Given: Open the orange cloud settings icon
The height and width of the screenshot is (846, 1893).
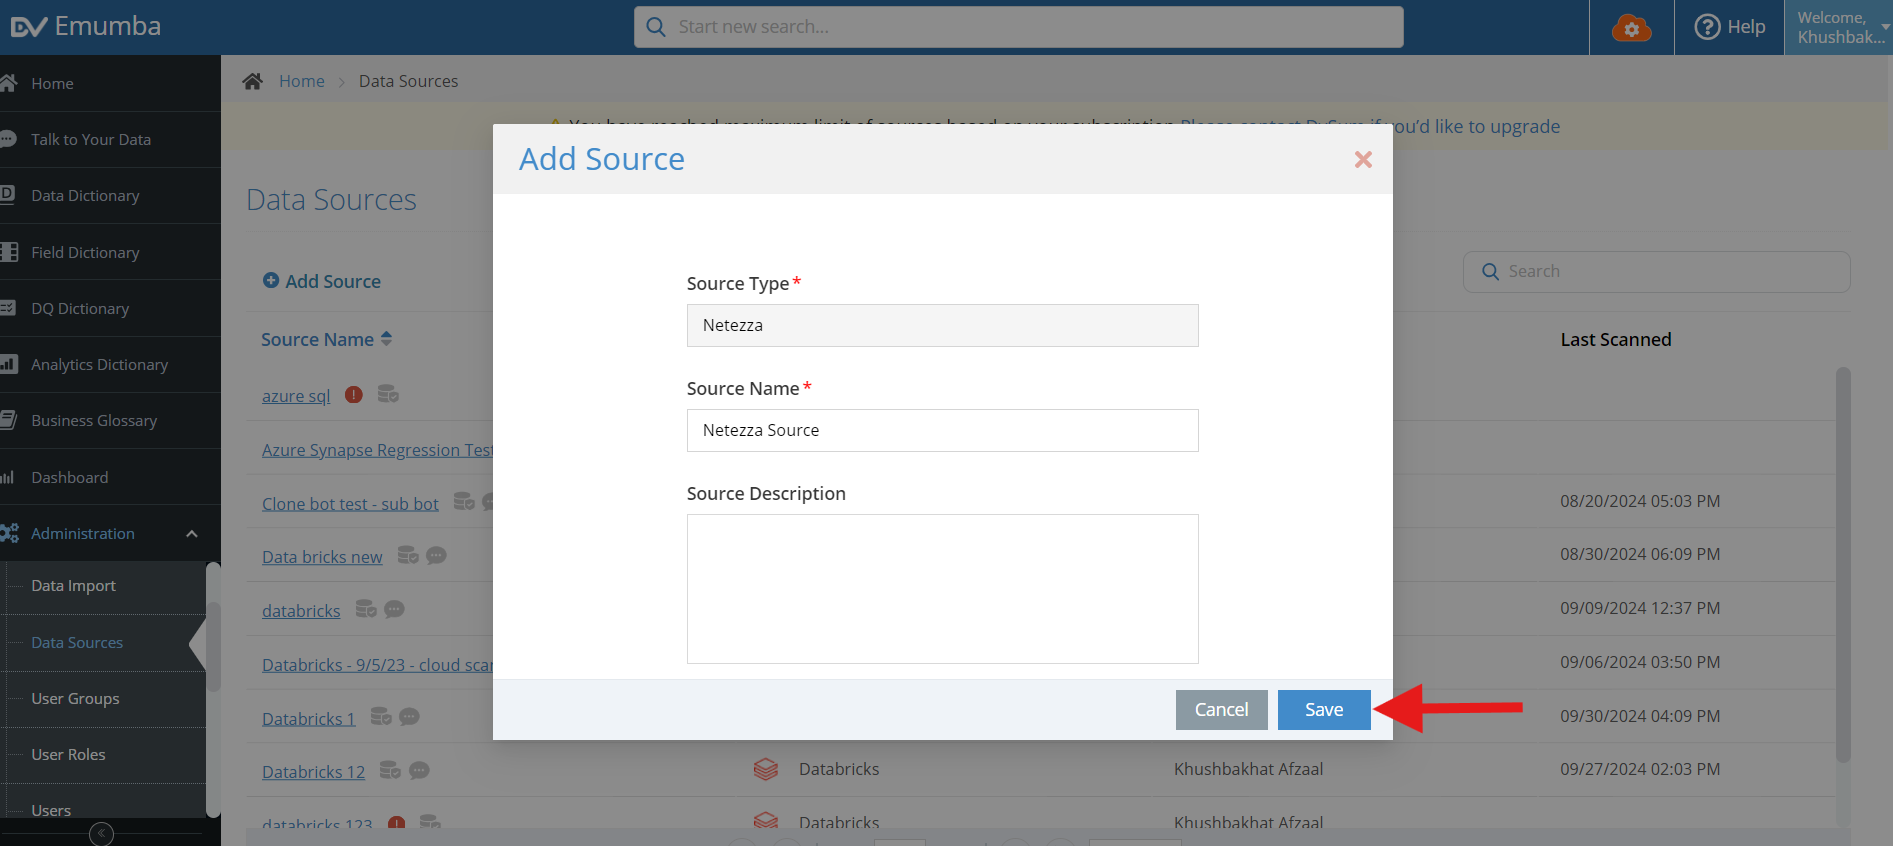Looking at the screenshot, I should pos(1631,28).
